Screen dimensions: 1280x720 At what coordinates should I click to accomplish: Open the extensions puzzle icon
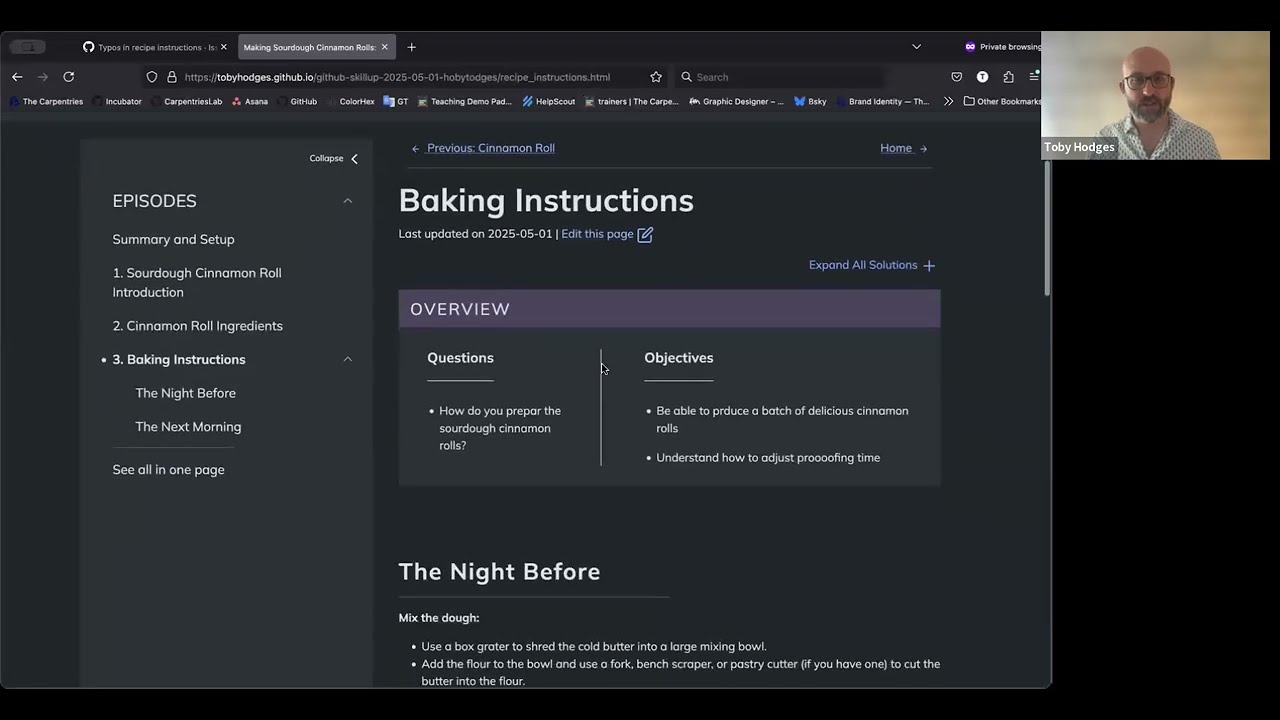[1008, 77]
